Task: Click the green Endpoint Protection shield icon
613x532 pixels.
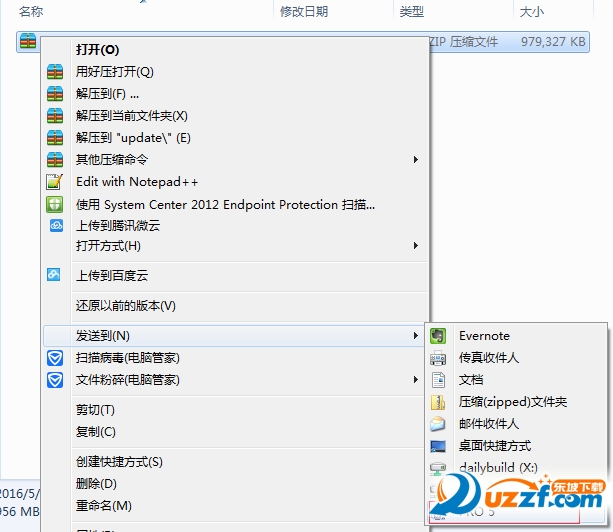Action: tap(55, 204)
